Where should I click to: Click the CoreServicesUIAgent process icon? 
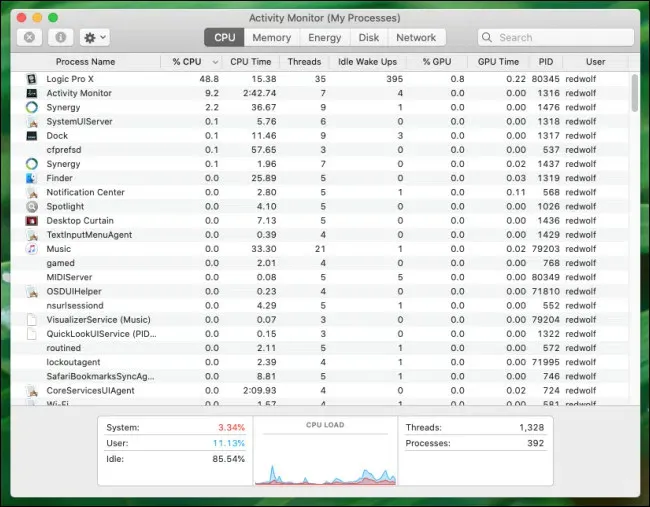point(32,391)
